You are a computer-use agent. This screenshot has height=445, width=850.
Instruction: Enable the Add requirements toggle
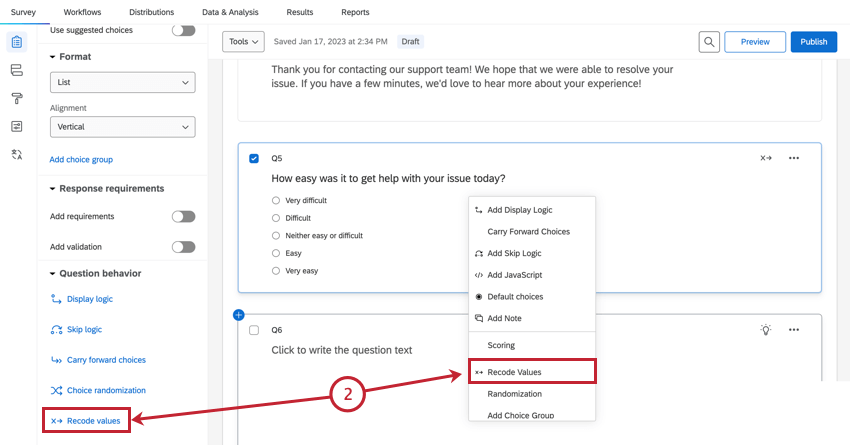coord(183,216)
